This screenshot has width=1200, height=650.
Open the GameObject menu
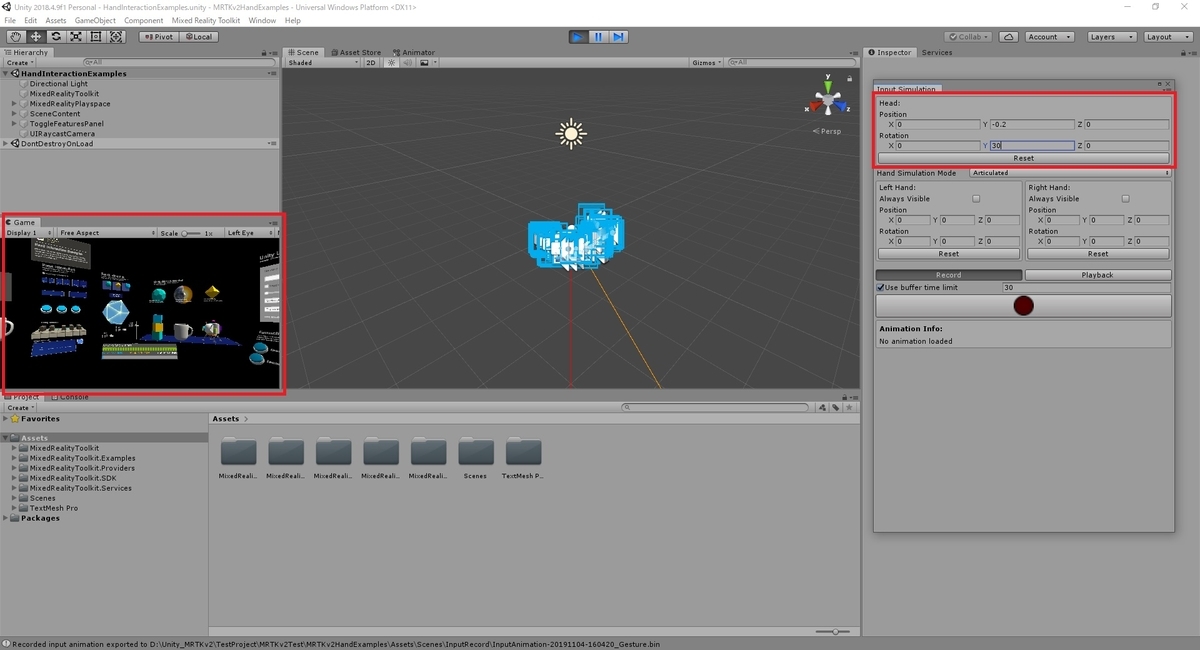(95, 19)
